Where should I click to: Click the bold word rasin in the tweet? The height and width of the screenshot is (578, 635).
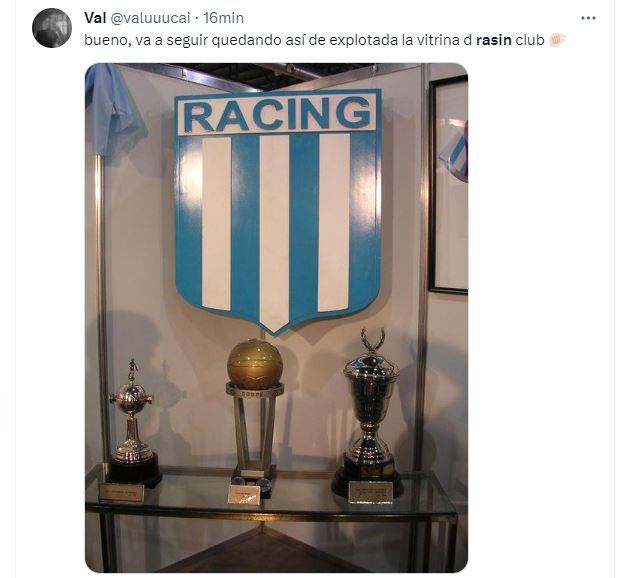pyautogui.click(x=494, y=40)
